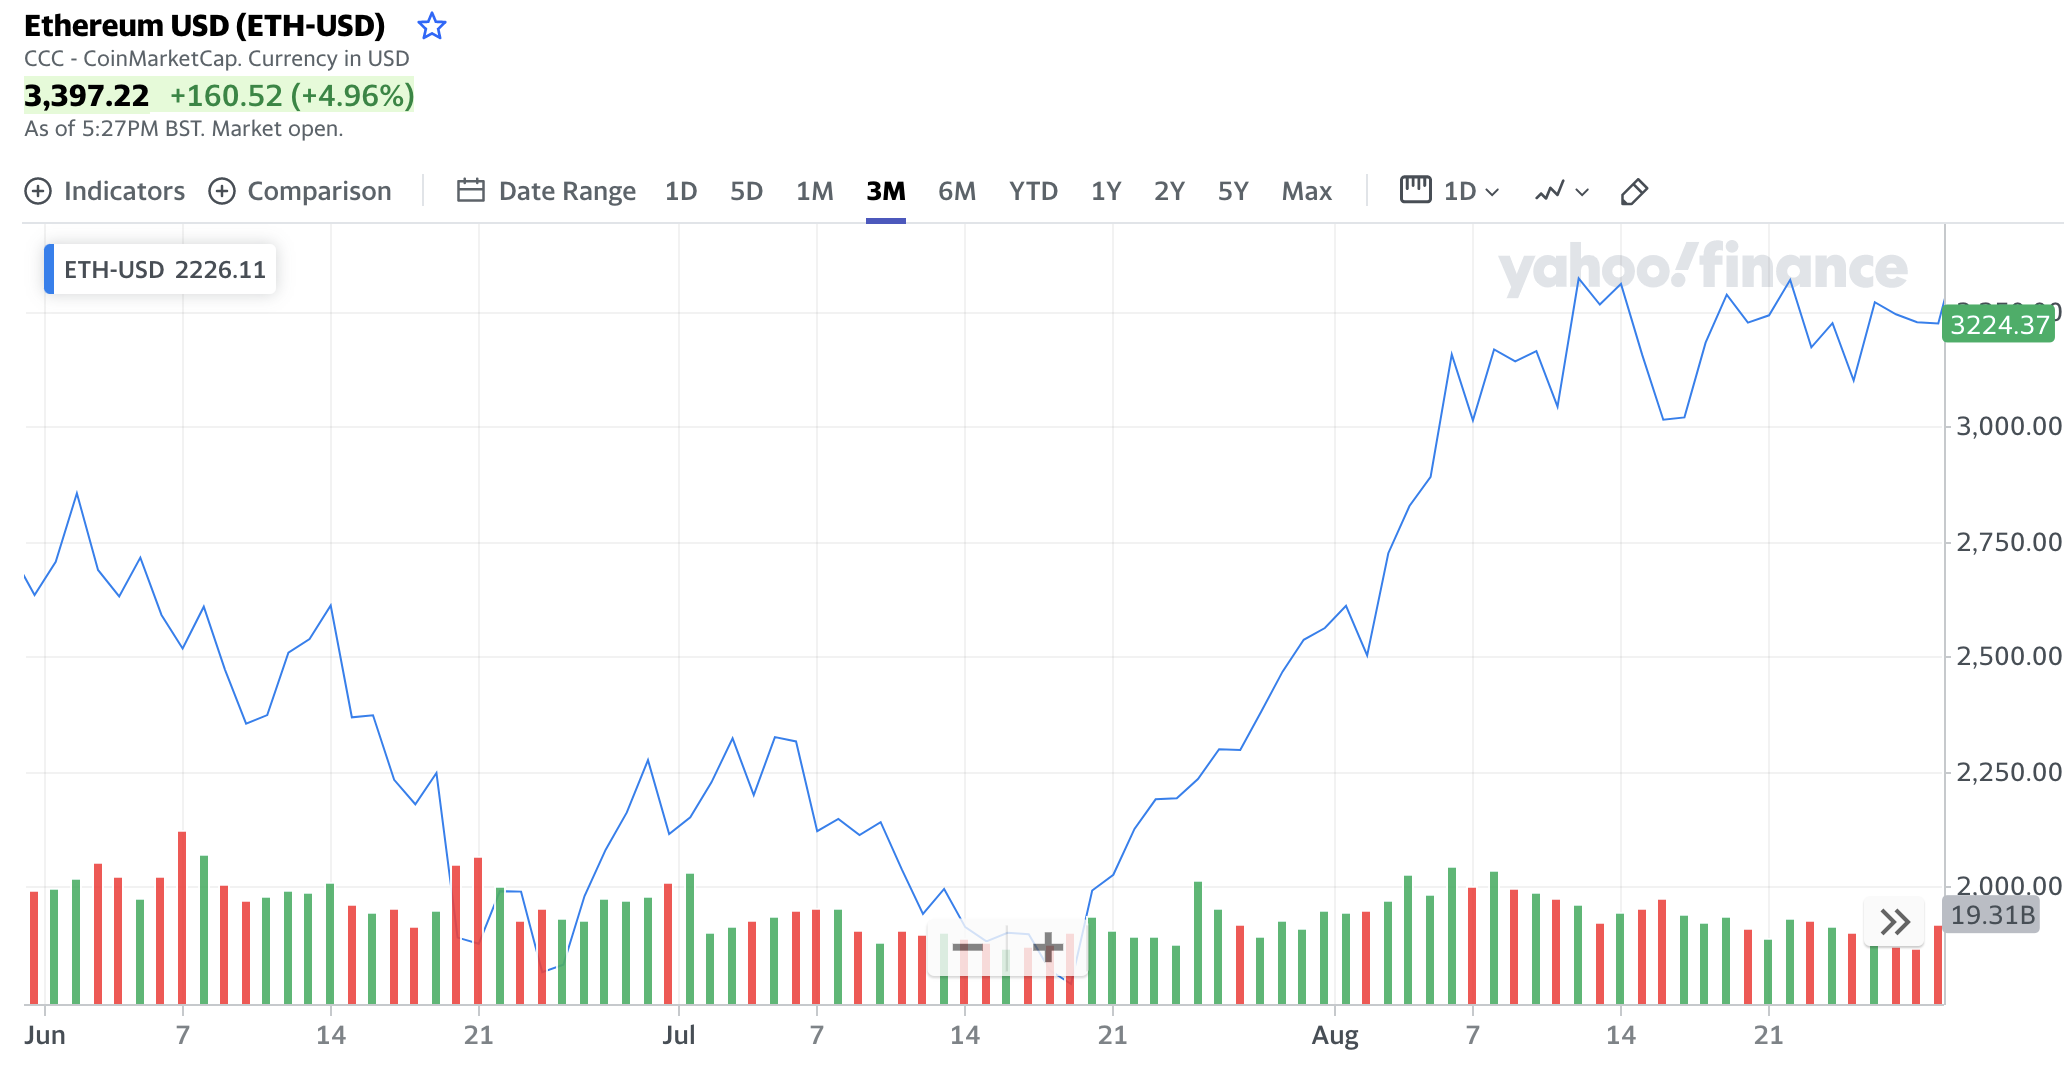Select the 6M time range
This screenshot has height=1074, width=2064.
coord(956,191)
